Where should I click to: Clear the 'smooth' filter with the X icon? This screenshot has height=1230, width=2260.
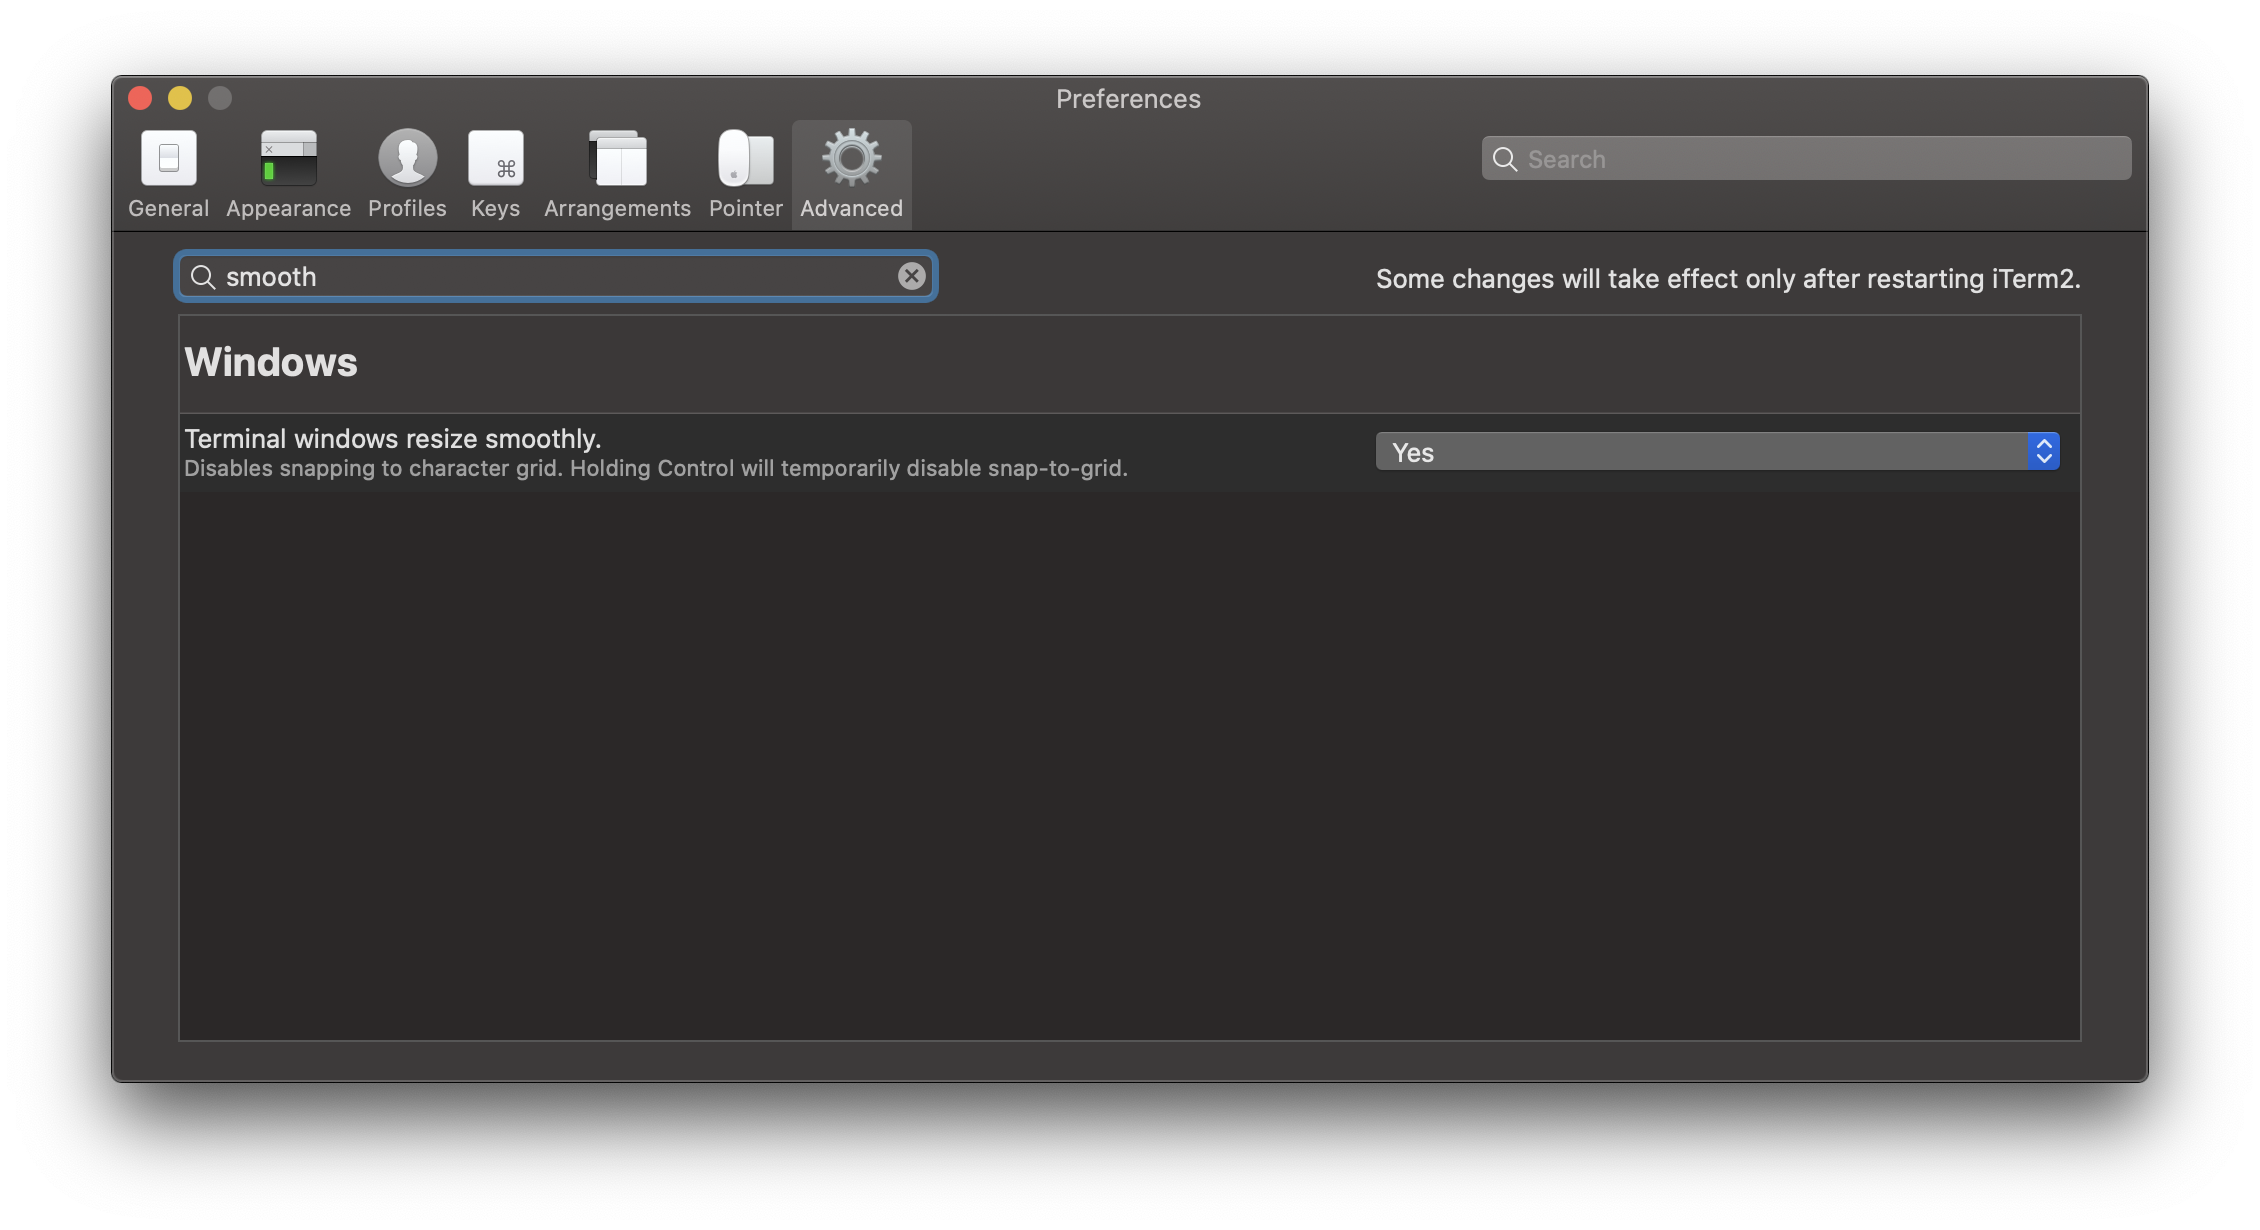[911, 276]
